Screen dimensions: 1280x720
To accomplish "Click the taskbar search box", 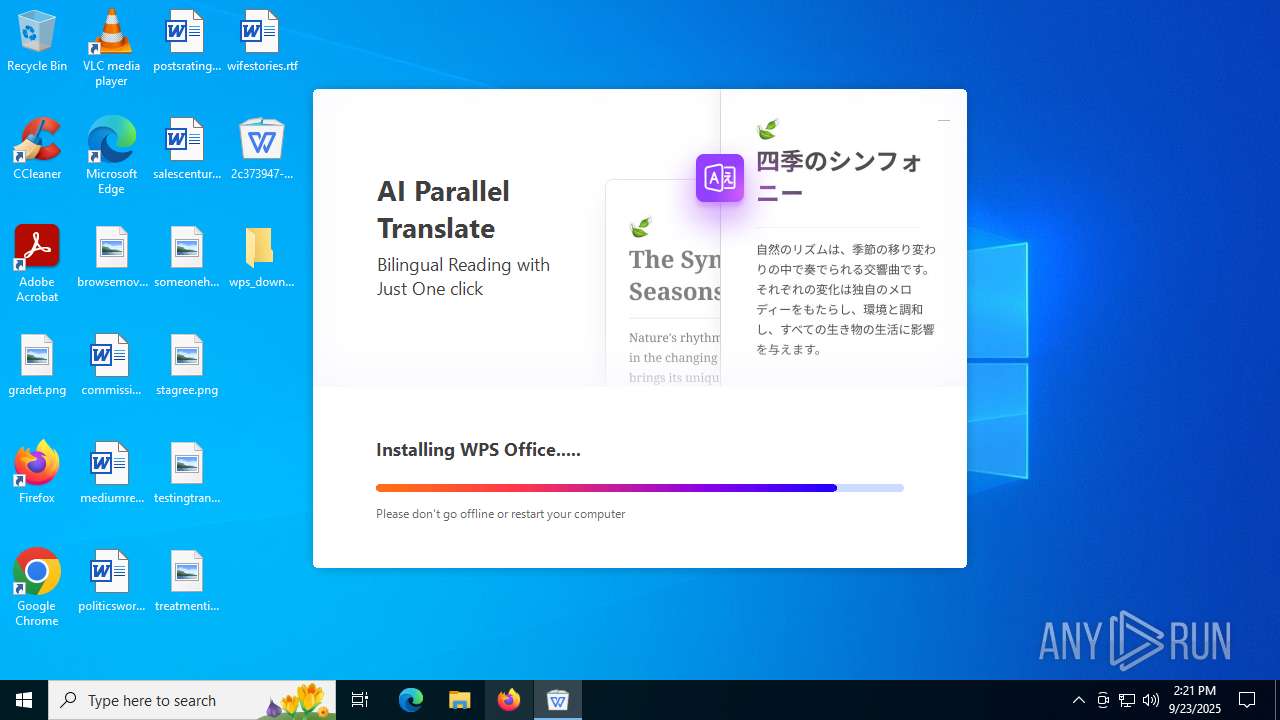I will point(192,700).
